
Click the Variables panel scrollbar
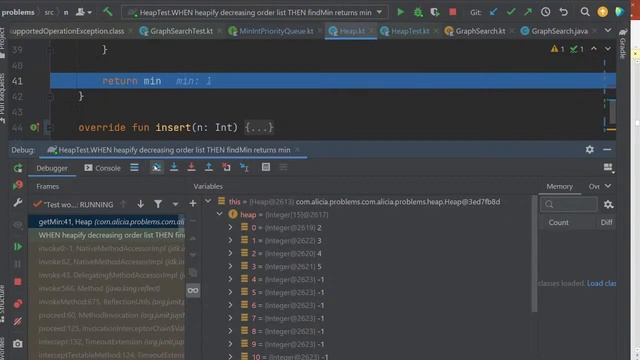(534, 254)
